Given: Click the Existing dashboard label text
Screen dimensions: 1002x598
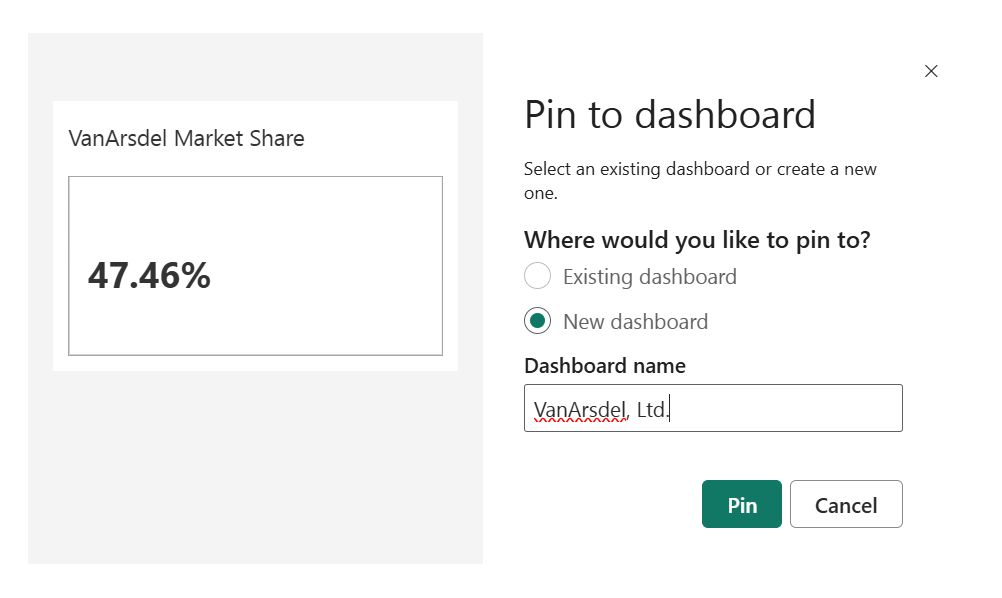Looking at the screenshot, I should (649, 277).
